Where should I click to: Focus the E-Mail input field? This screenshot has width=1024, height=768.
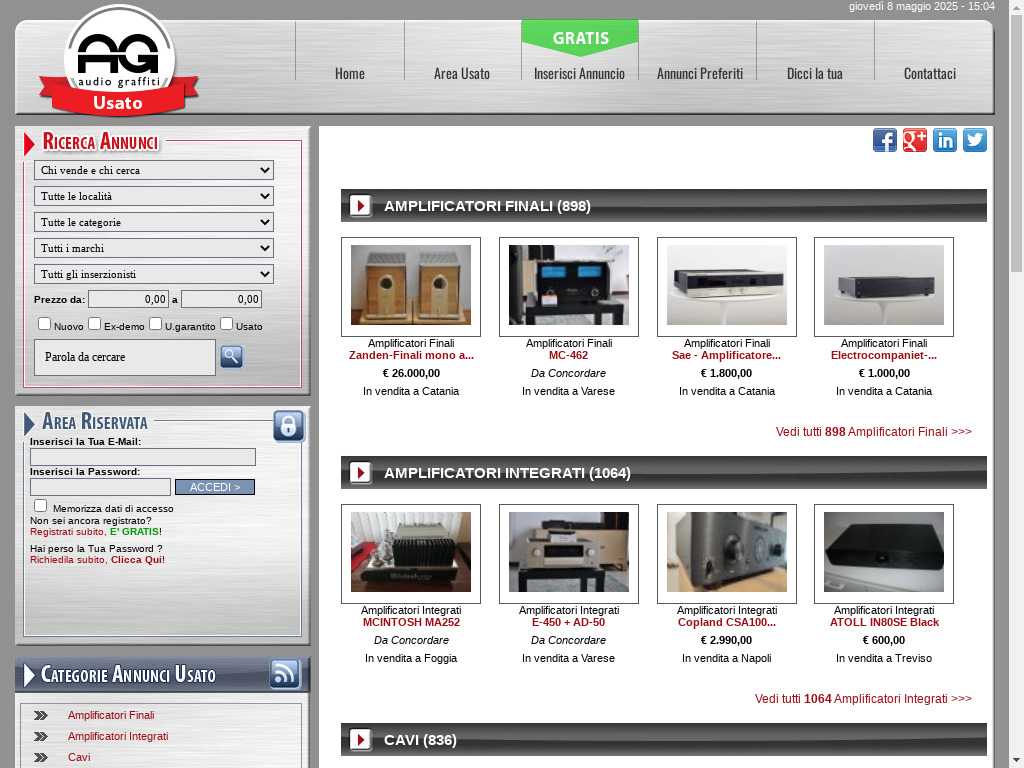click(142, 457)
